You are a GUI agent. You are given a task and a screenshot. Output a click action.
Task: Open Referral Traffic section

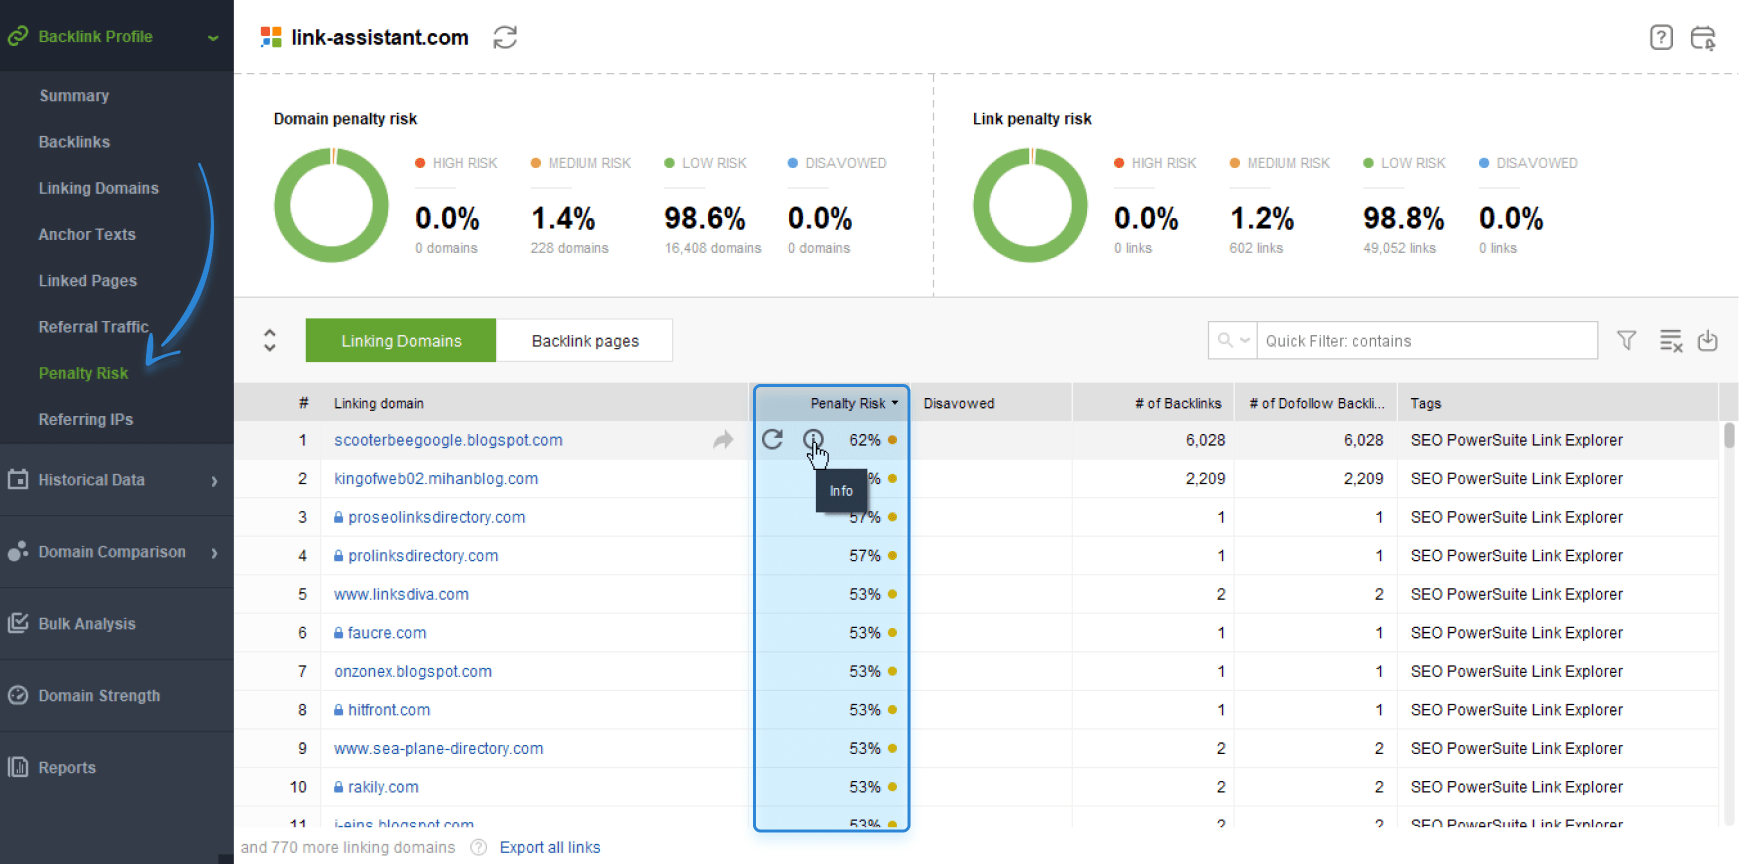[x=94, y=327]
